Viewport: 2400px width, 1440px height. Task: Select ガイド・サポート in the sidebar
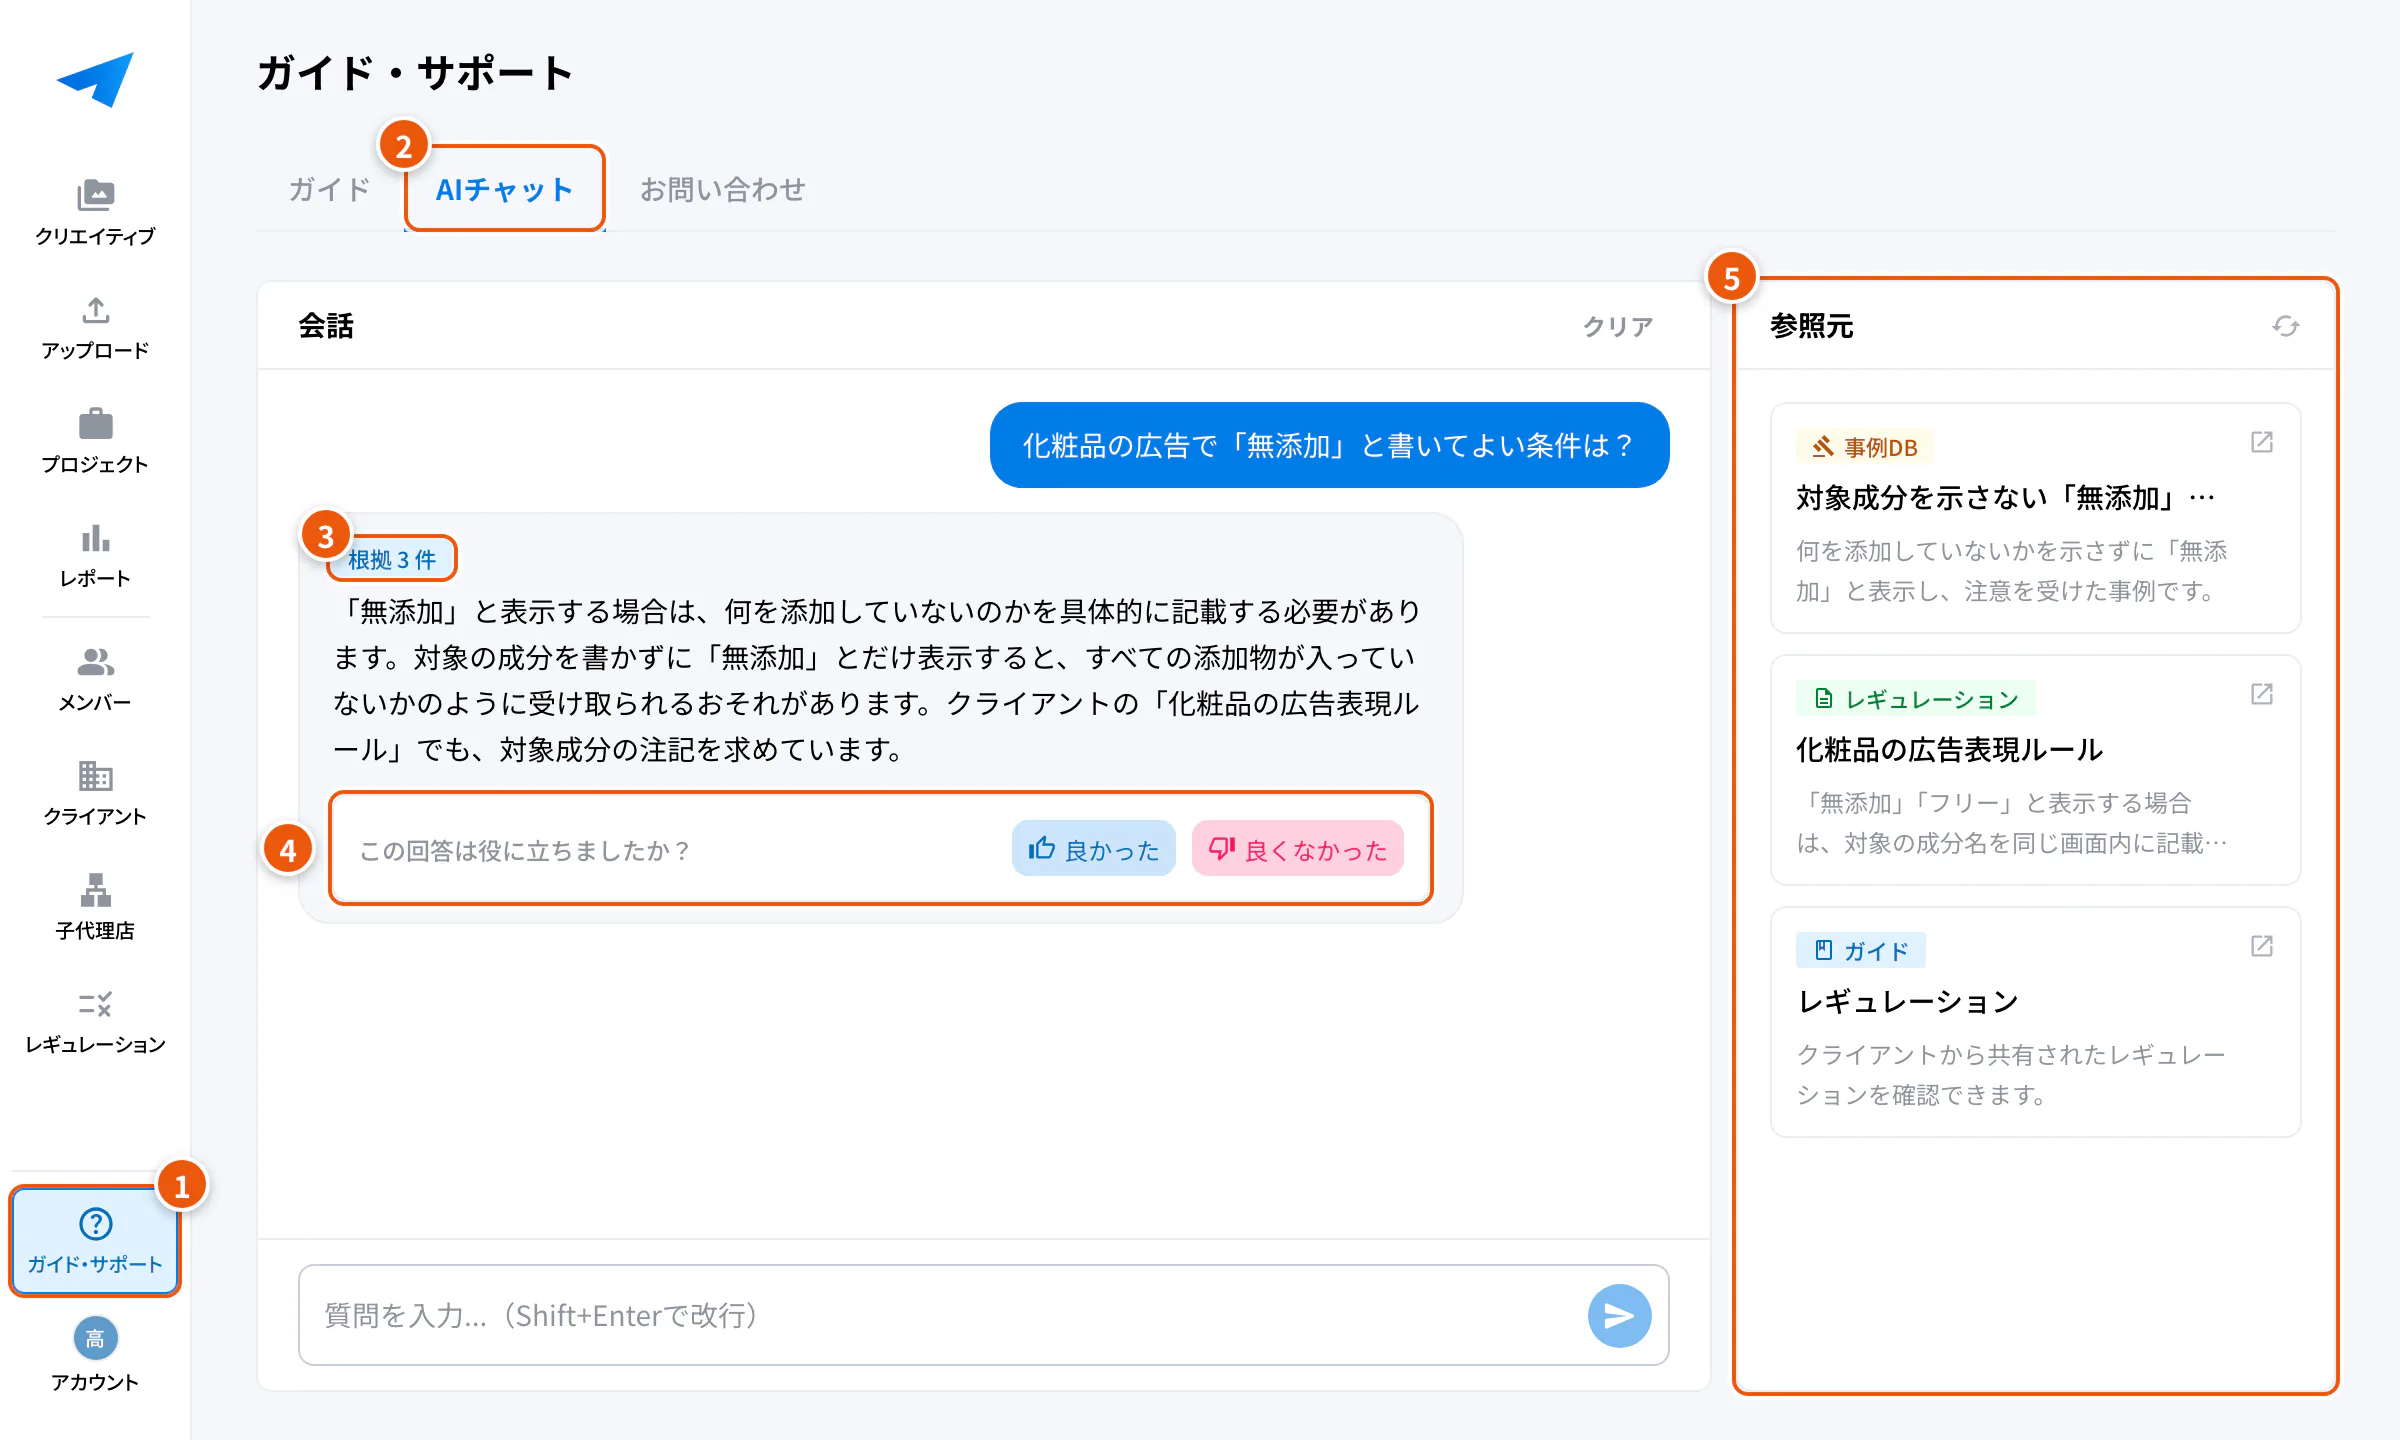pyautogui.click(x=95, y=1241)
